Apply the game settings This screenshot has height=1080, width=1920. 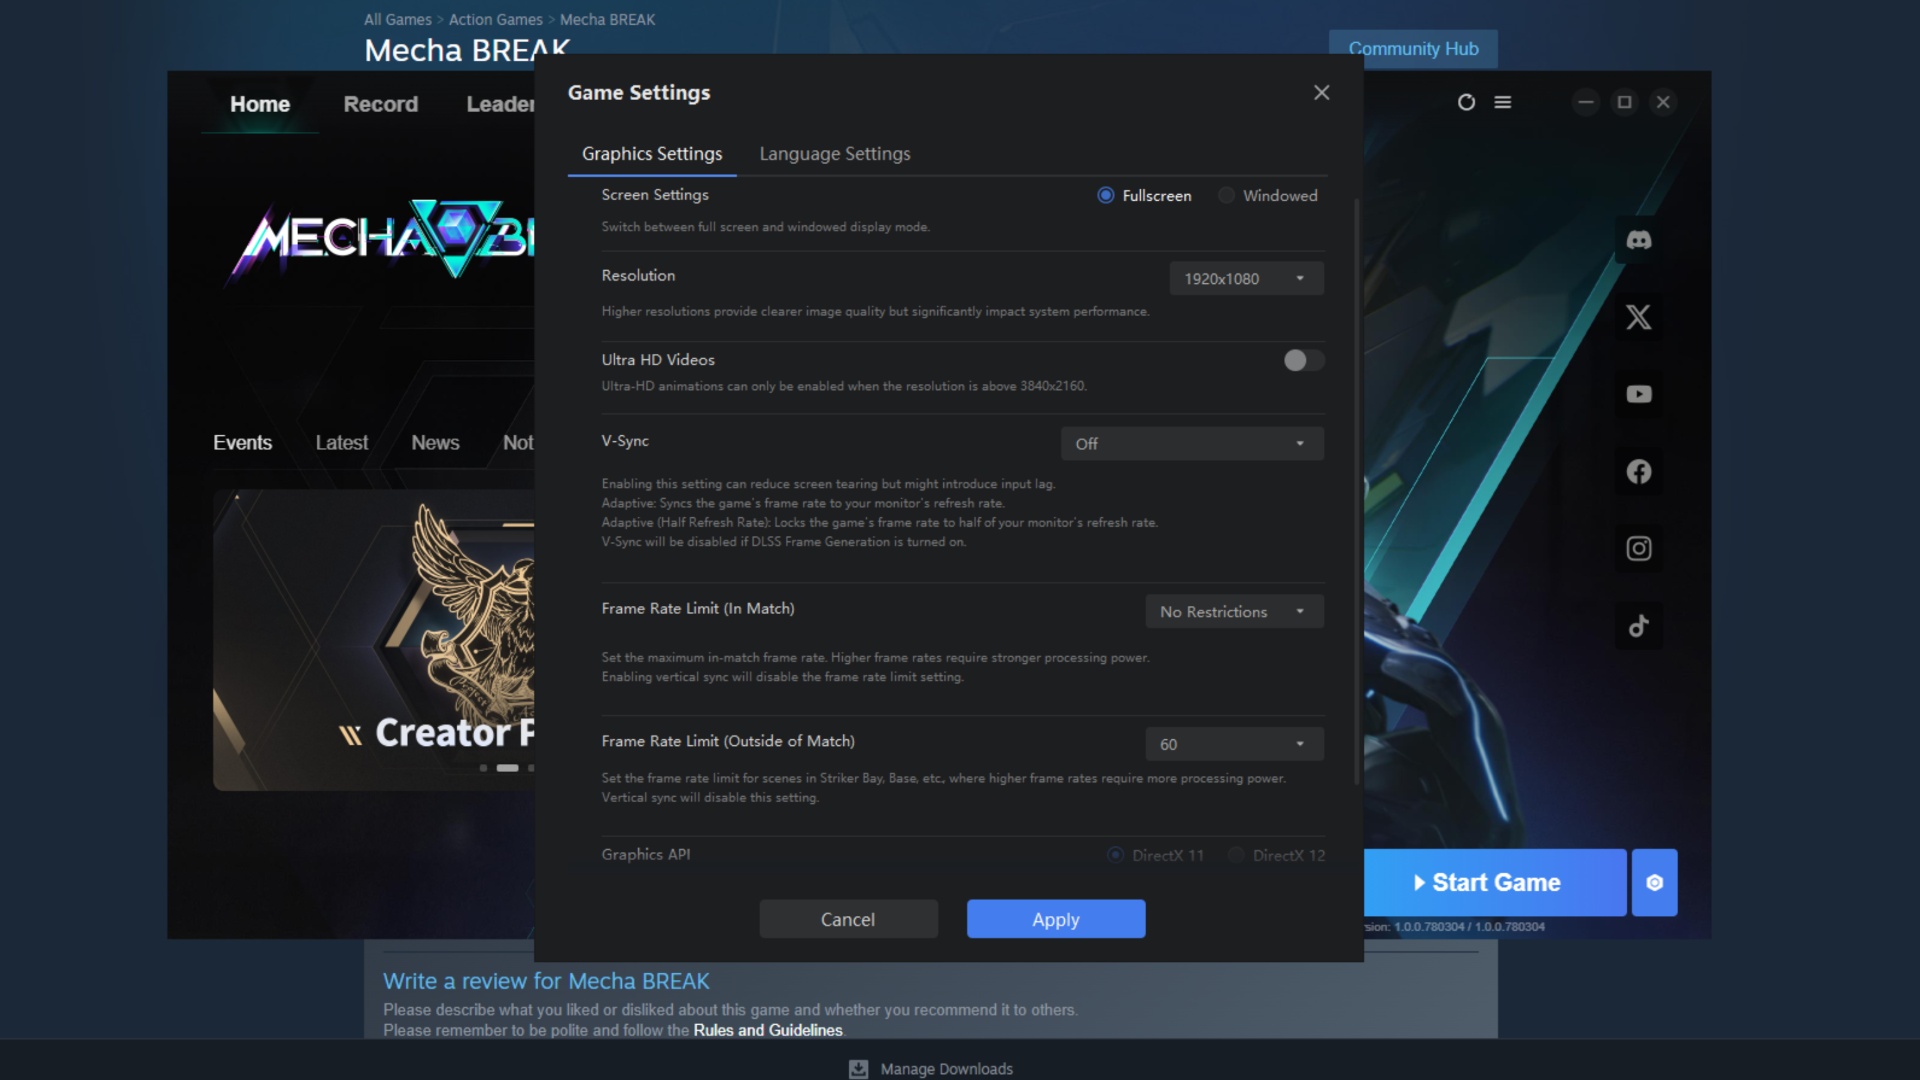pos(1056,919)
